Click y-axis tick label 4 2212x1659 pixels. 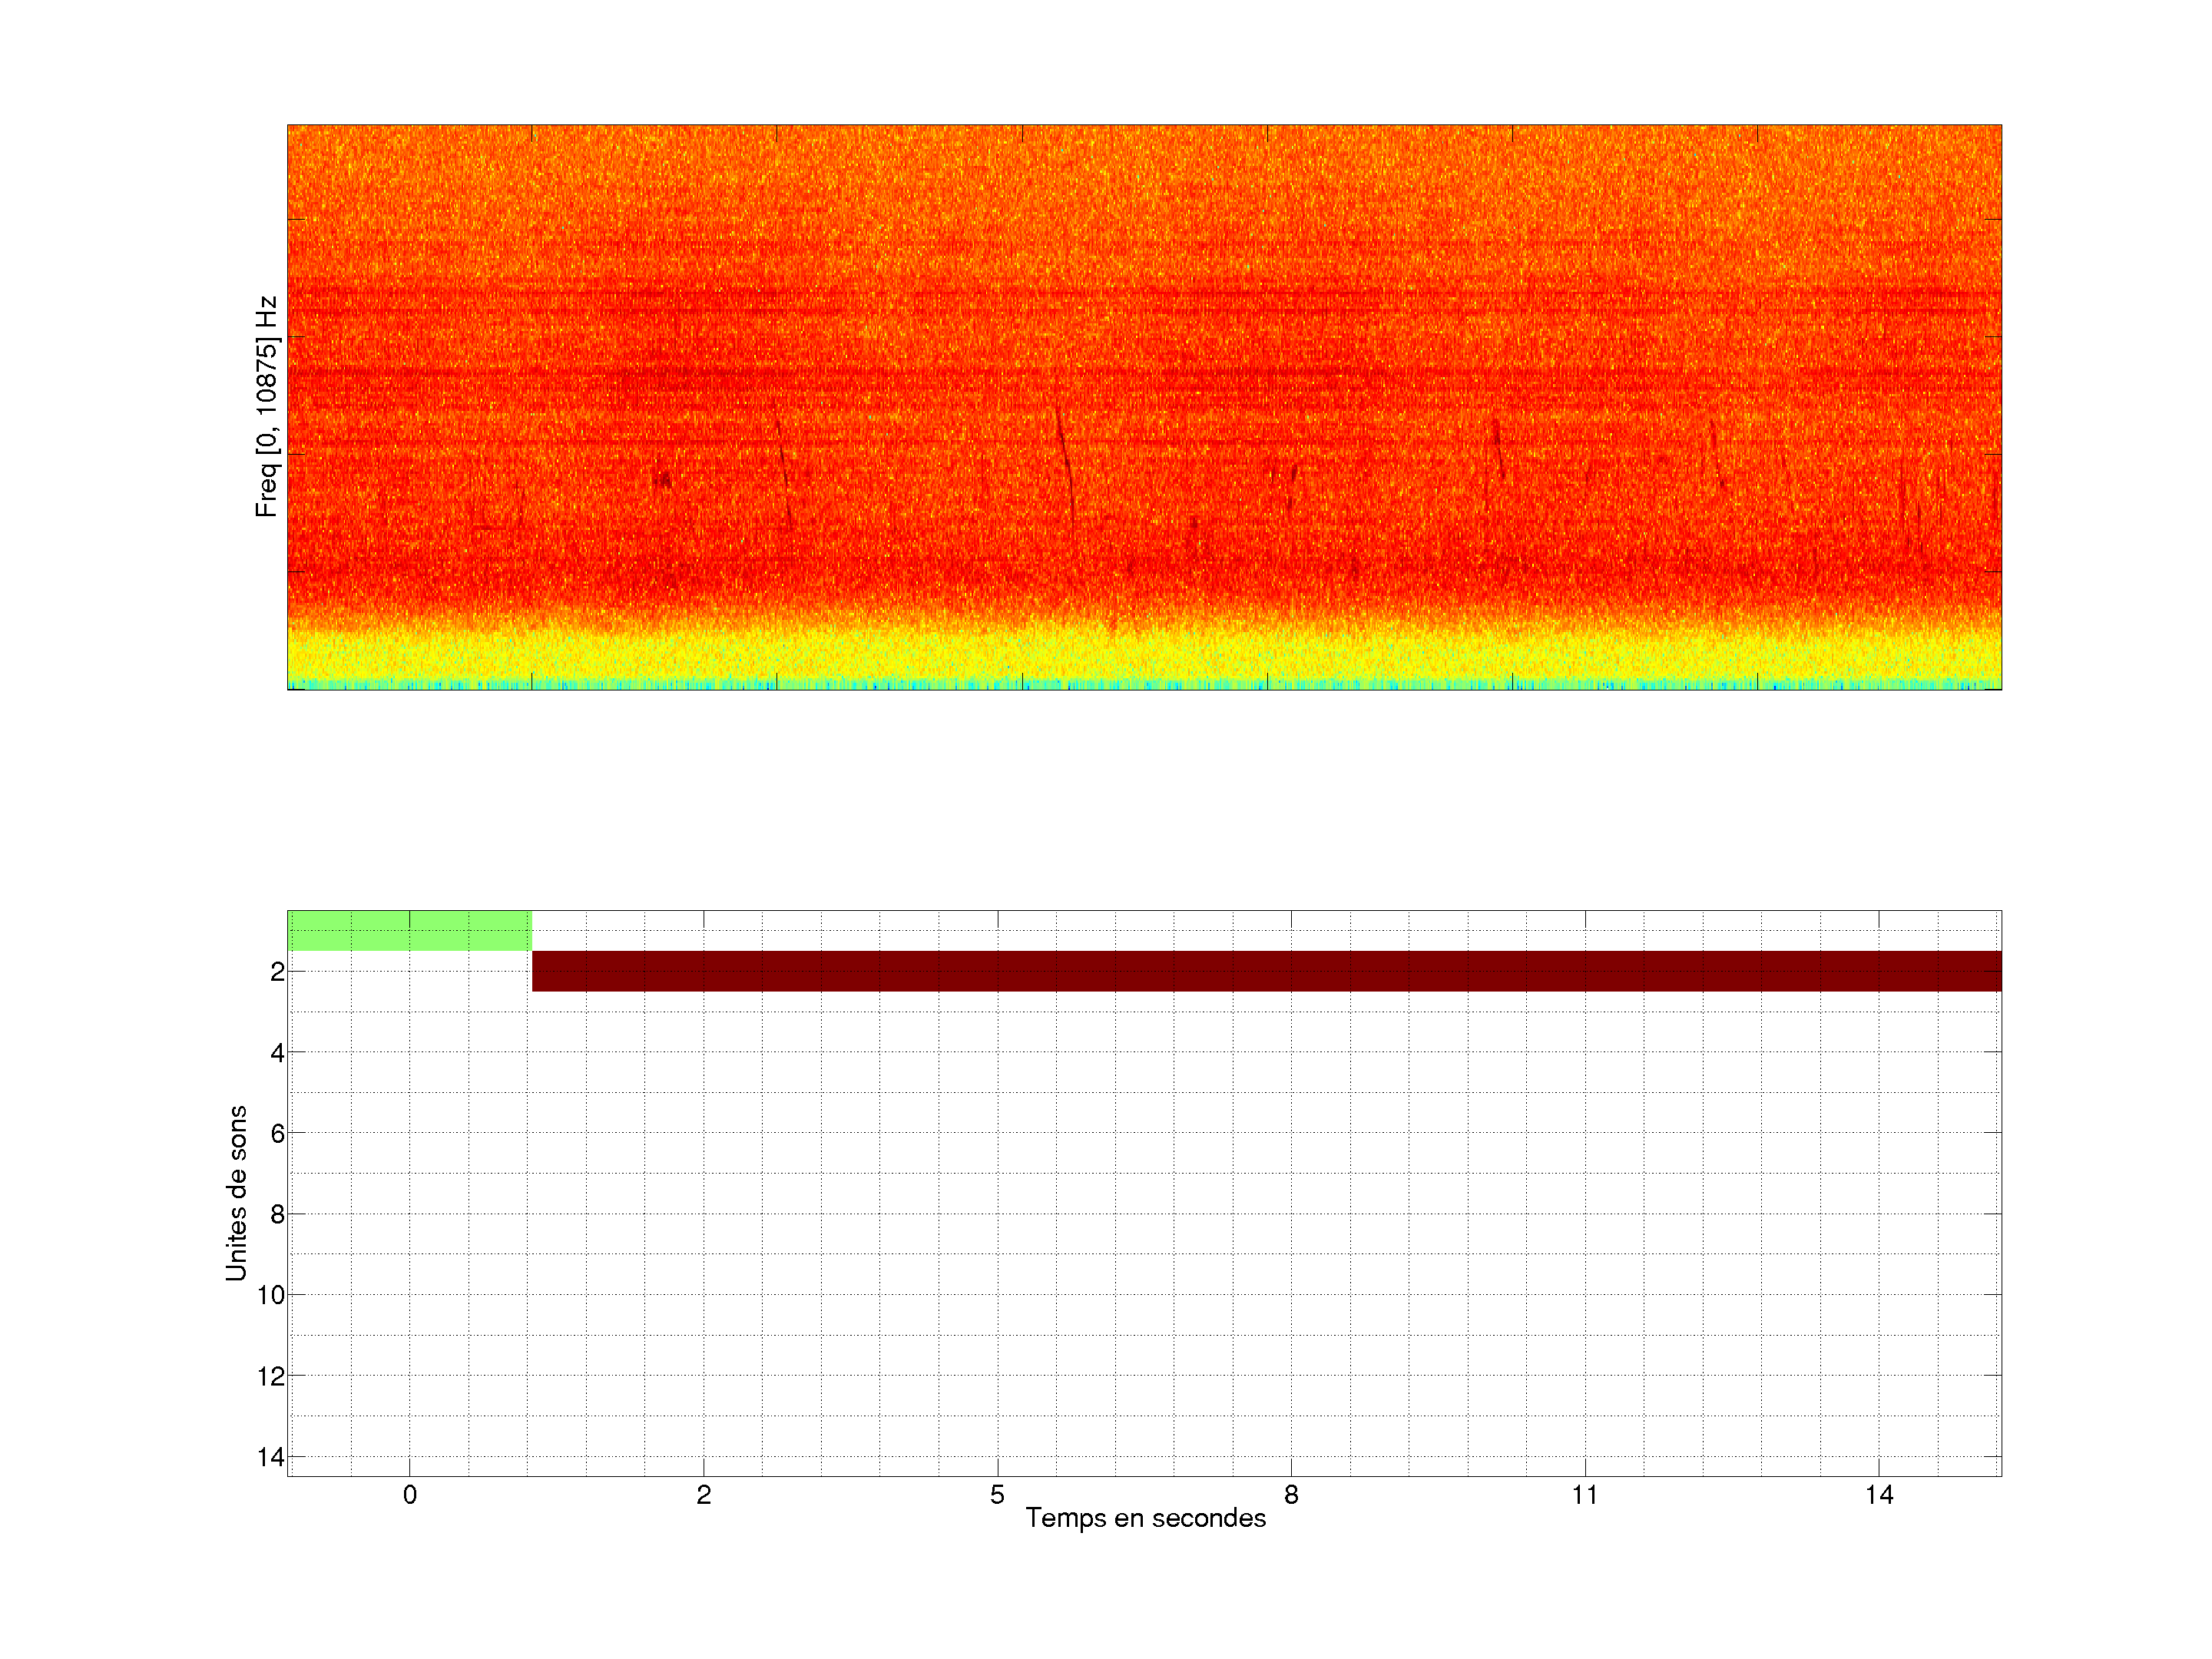[x=277, y=1053]
